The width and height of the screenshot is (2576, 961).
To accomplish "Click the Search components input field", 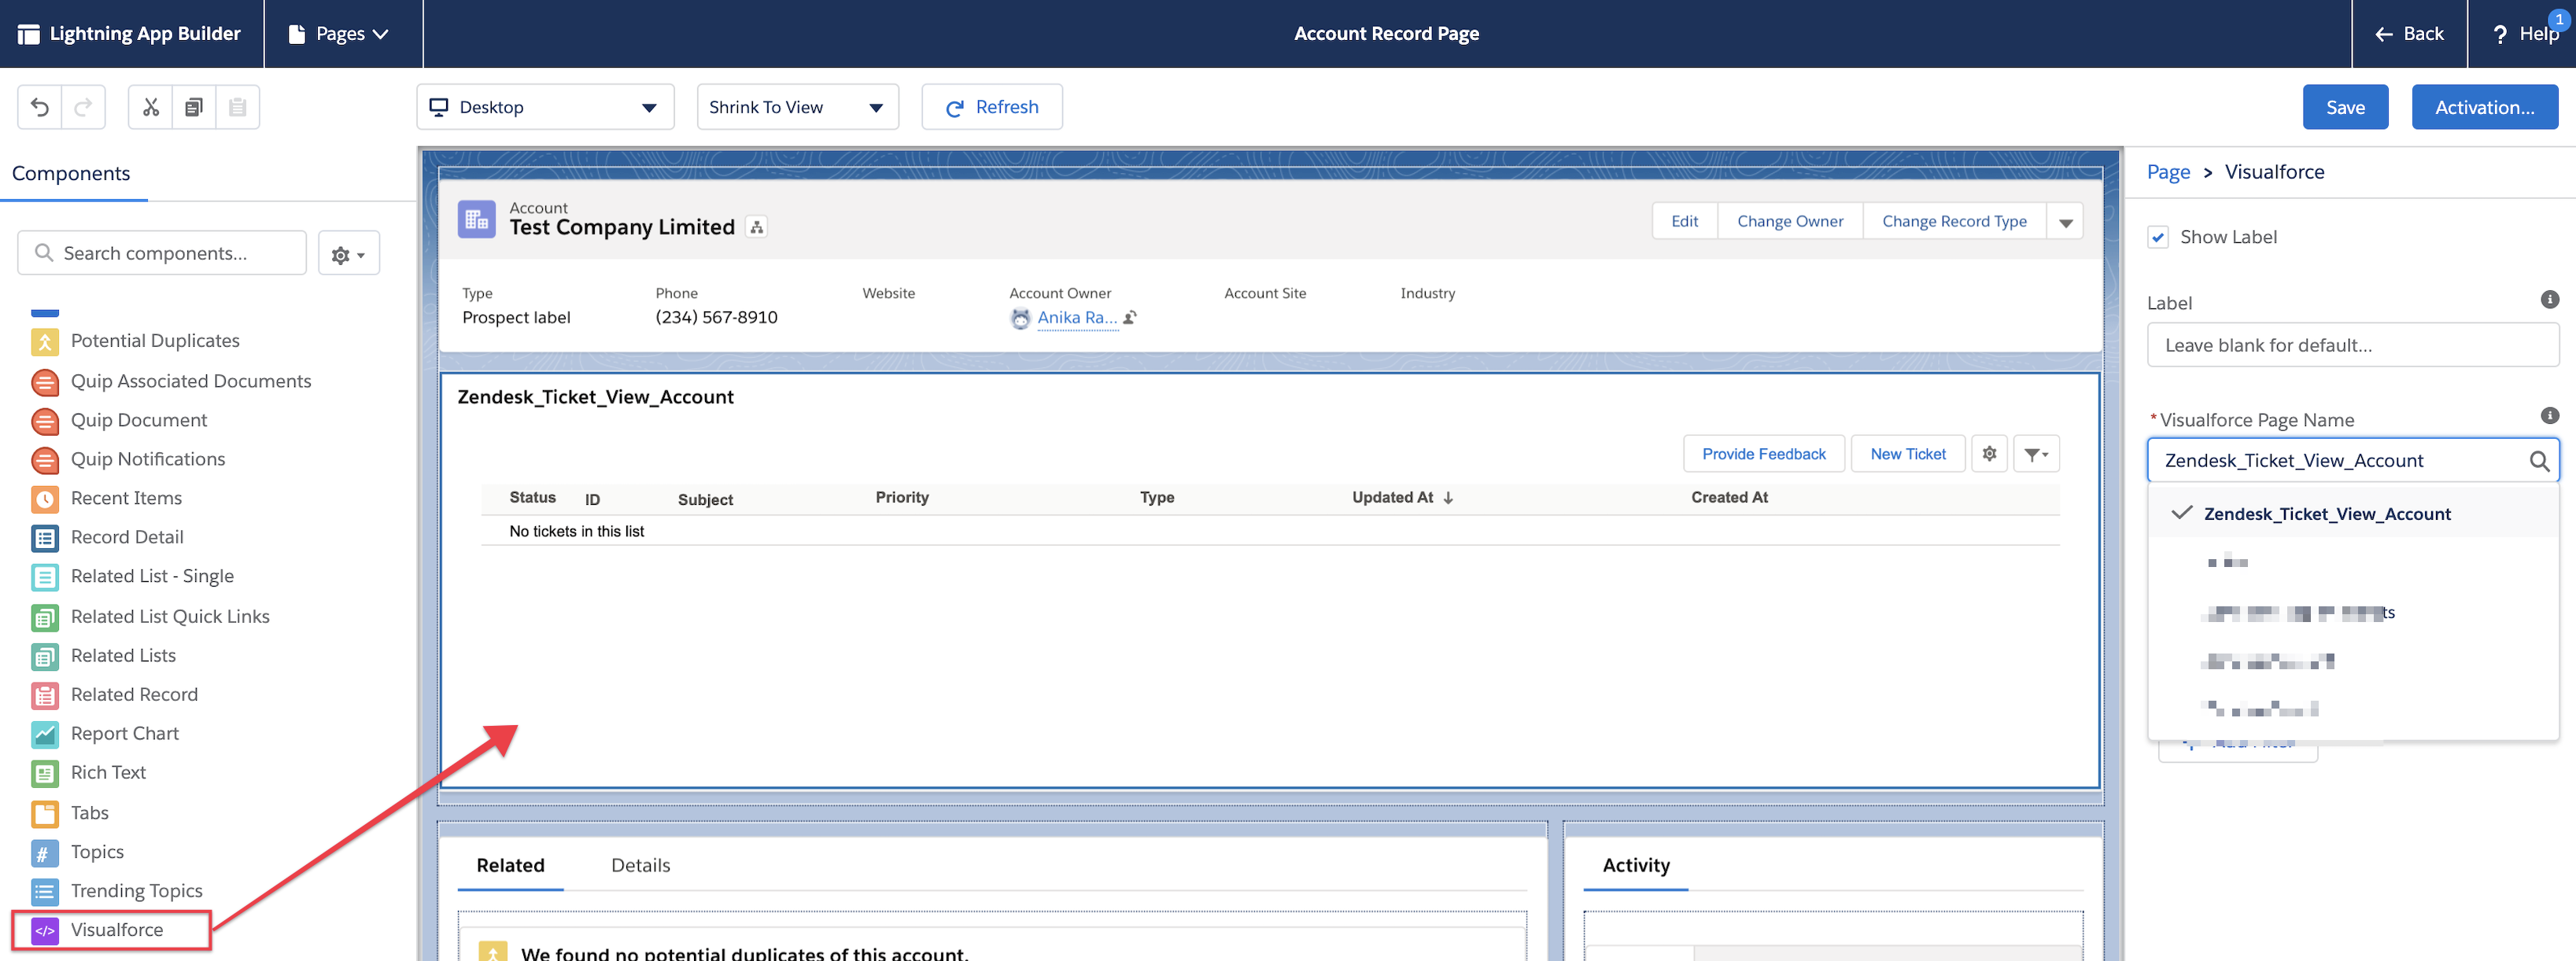I will [162, 254].
